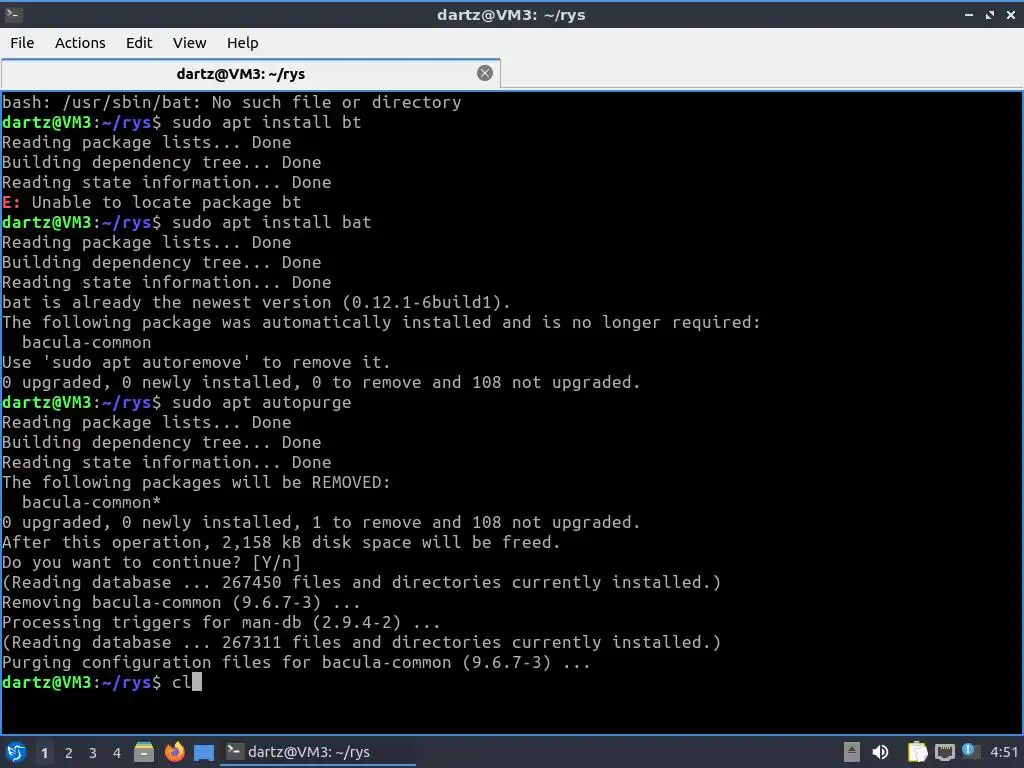Image resolution: width=1024 pixels, height=768 pixels.
Task: Click the 'sudo apt install bat' command text
Action: [x=271, y=222]
